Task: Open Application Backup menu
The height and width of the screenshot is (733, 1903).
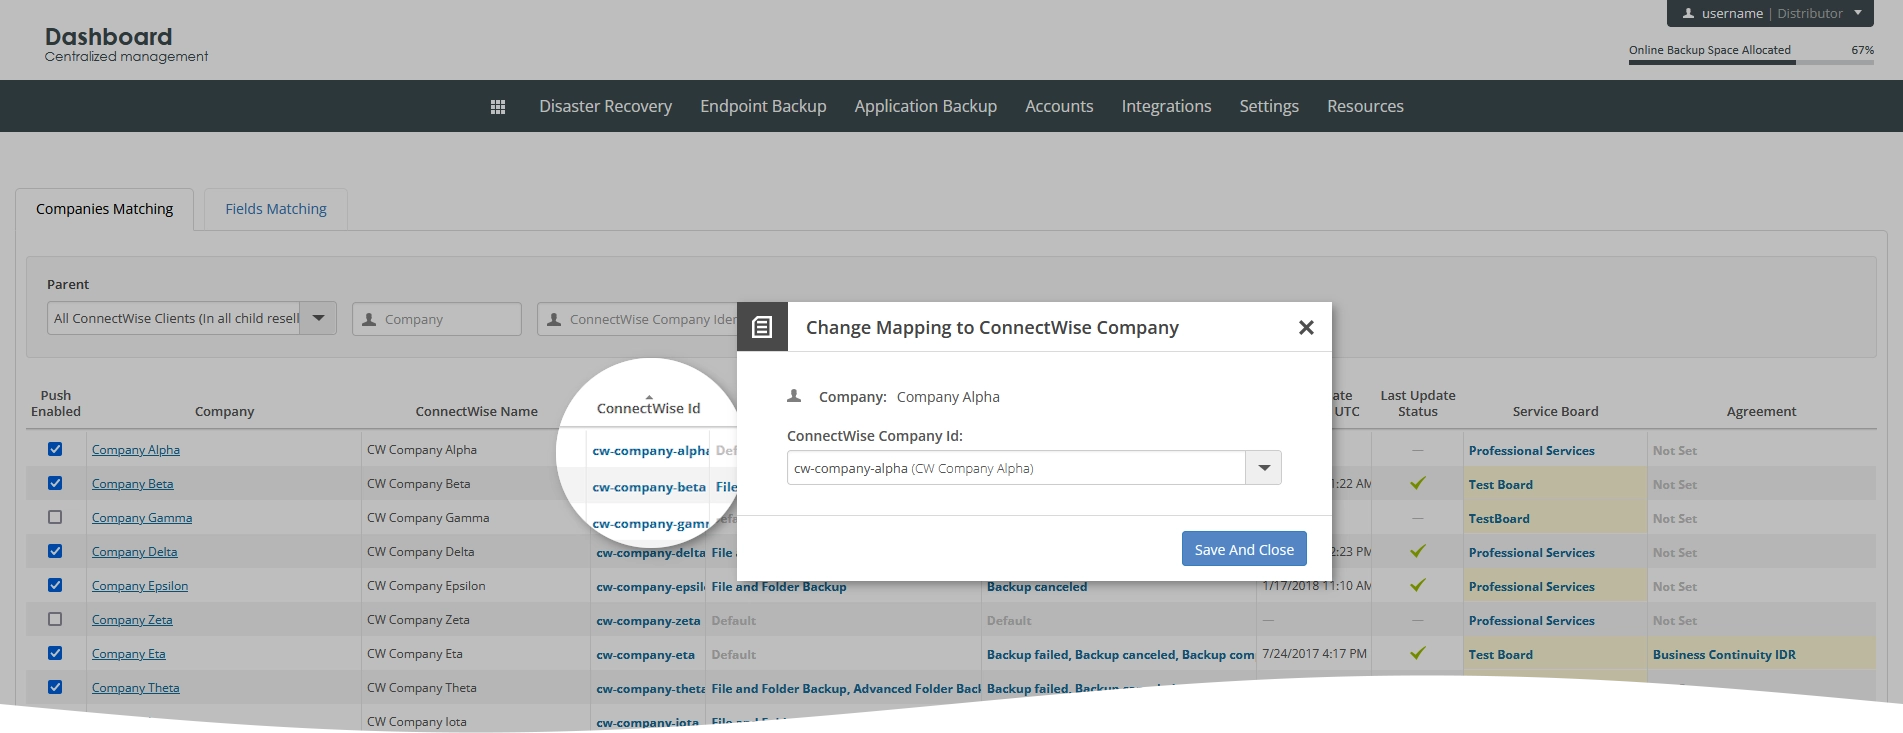Action: (x=925, y=106)
